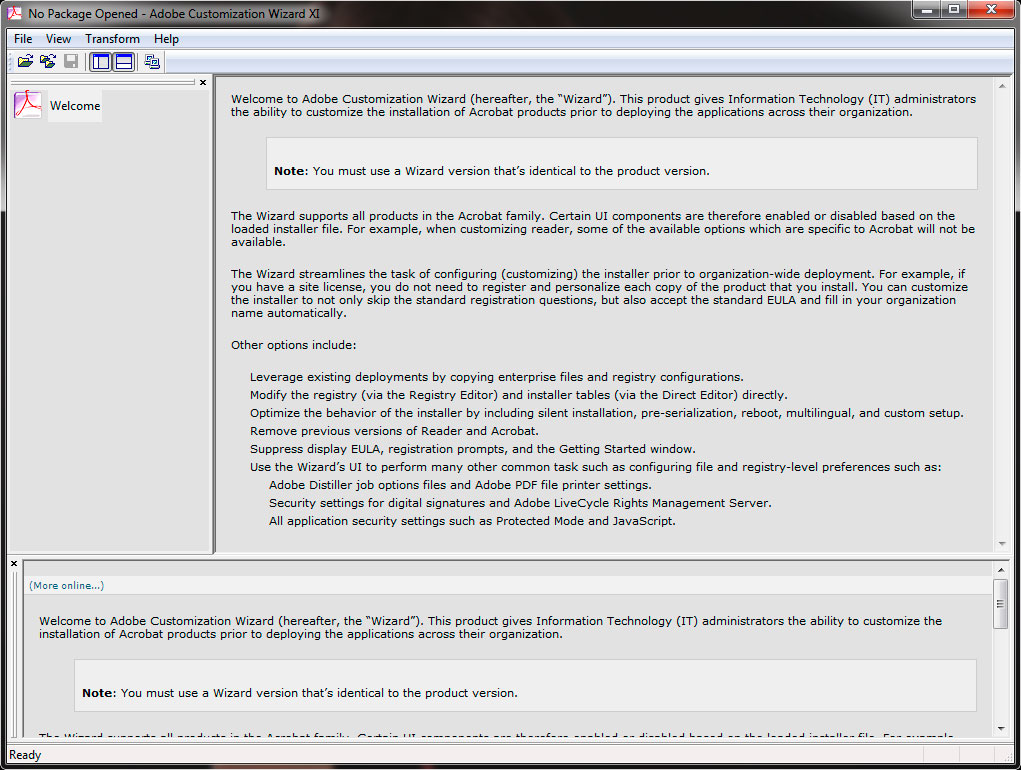Viewport: 1021px width, 770px height.
Task: Click the line starting 'Optimize the behavior'
Action: tap(607, 413)
